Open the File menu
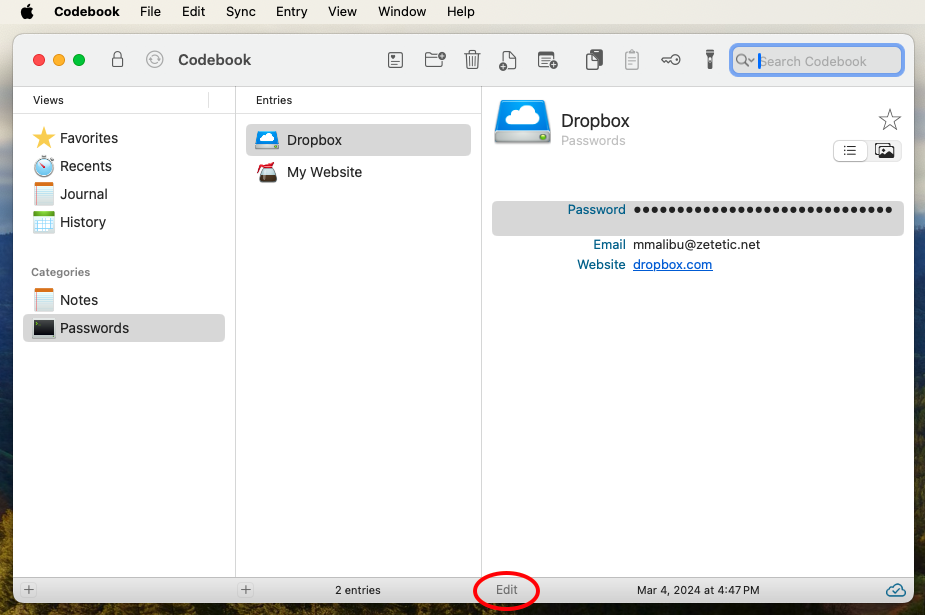 pos(150,12)
